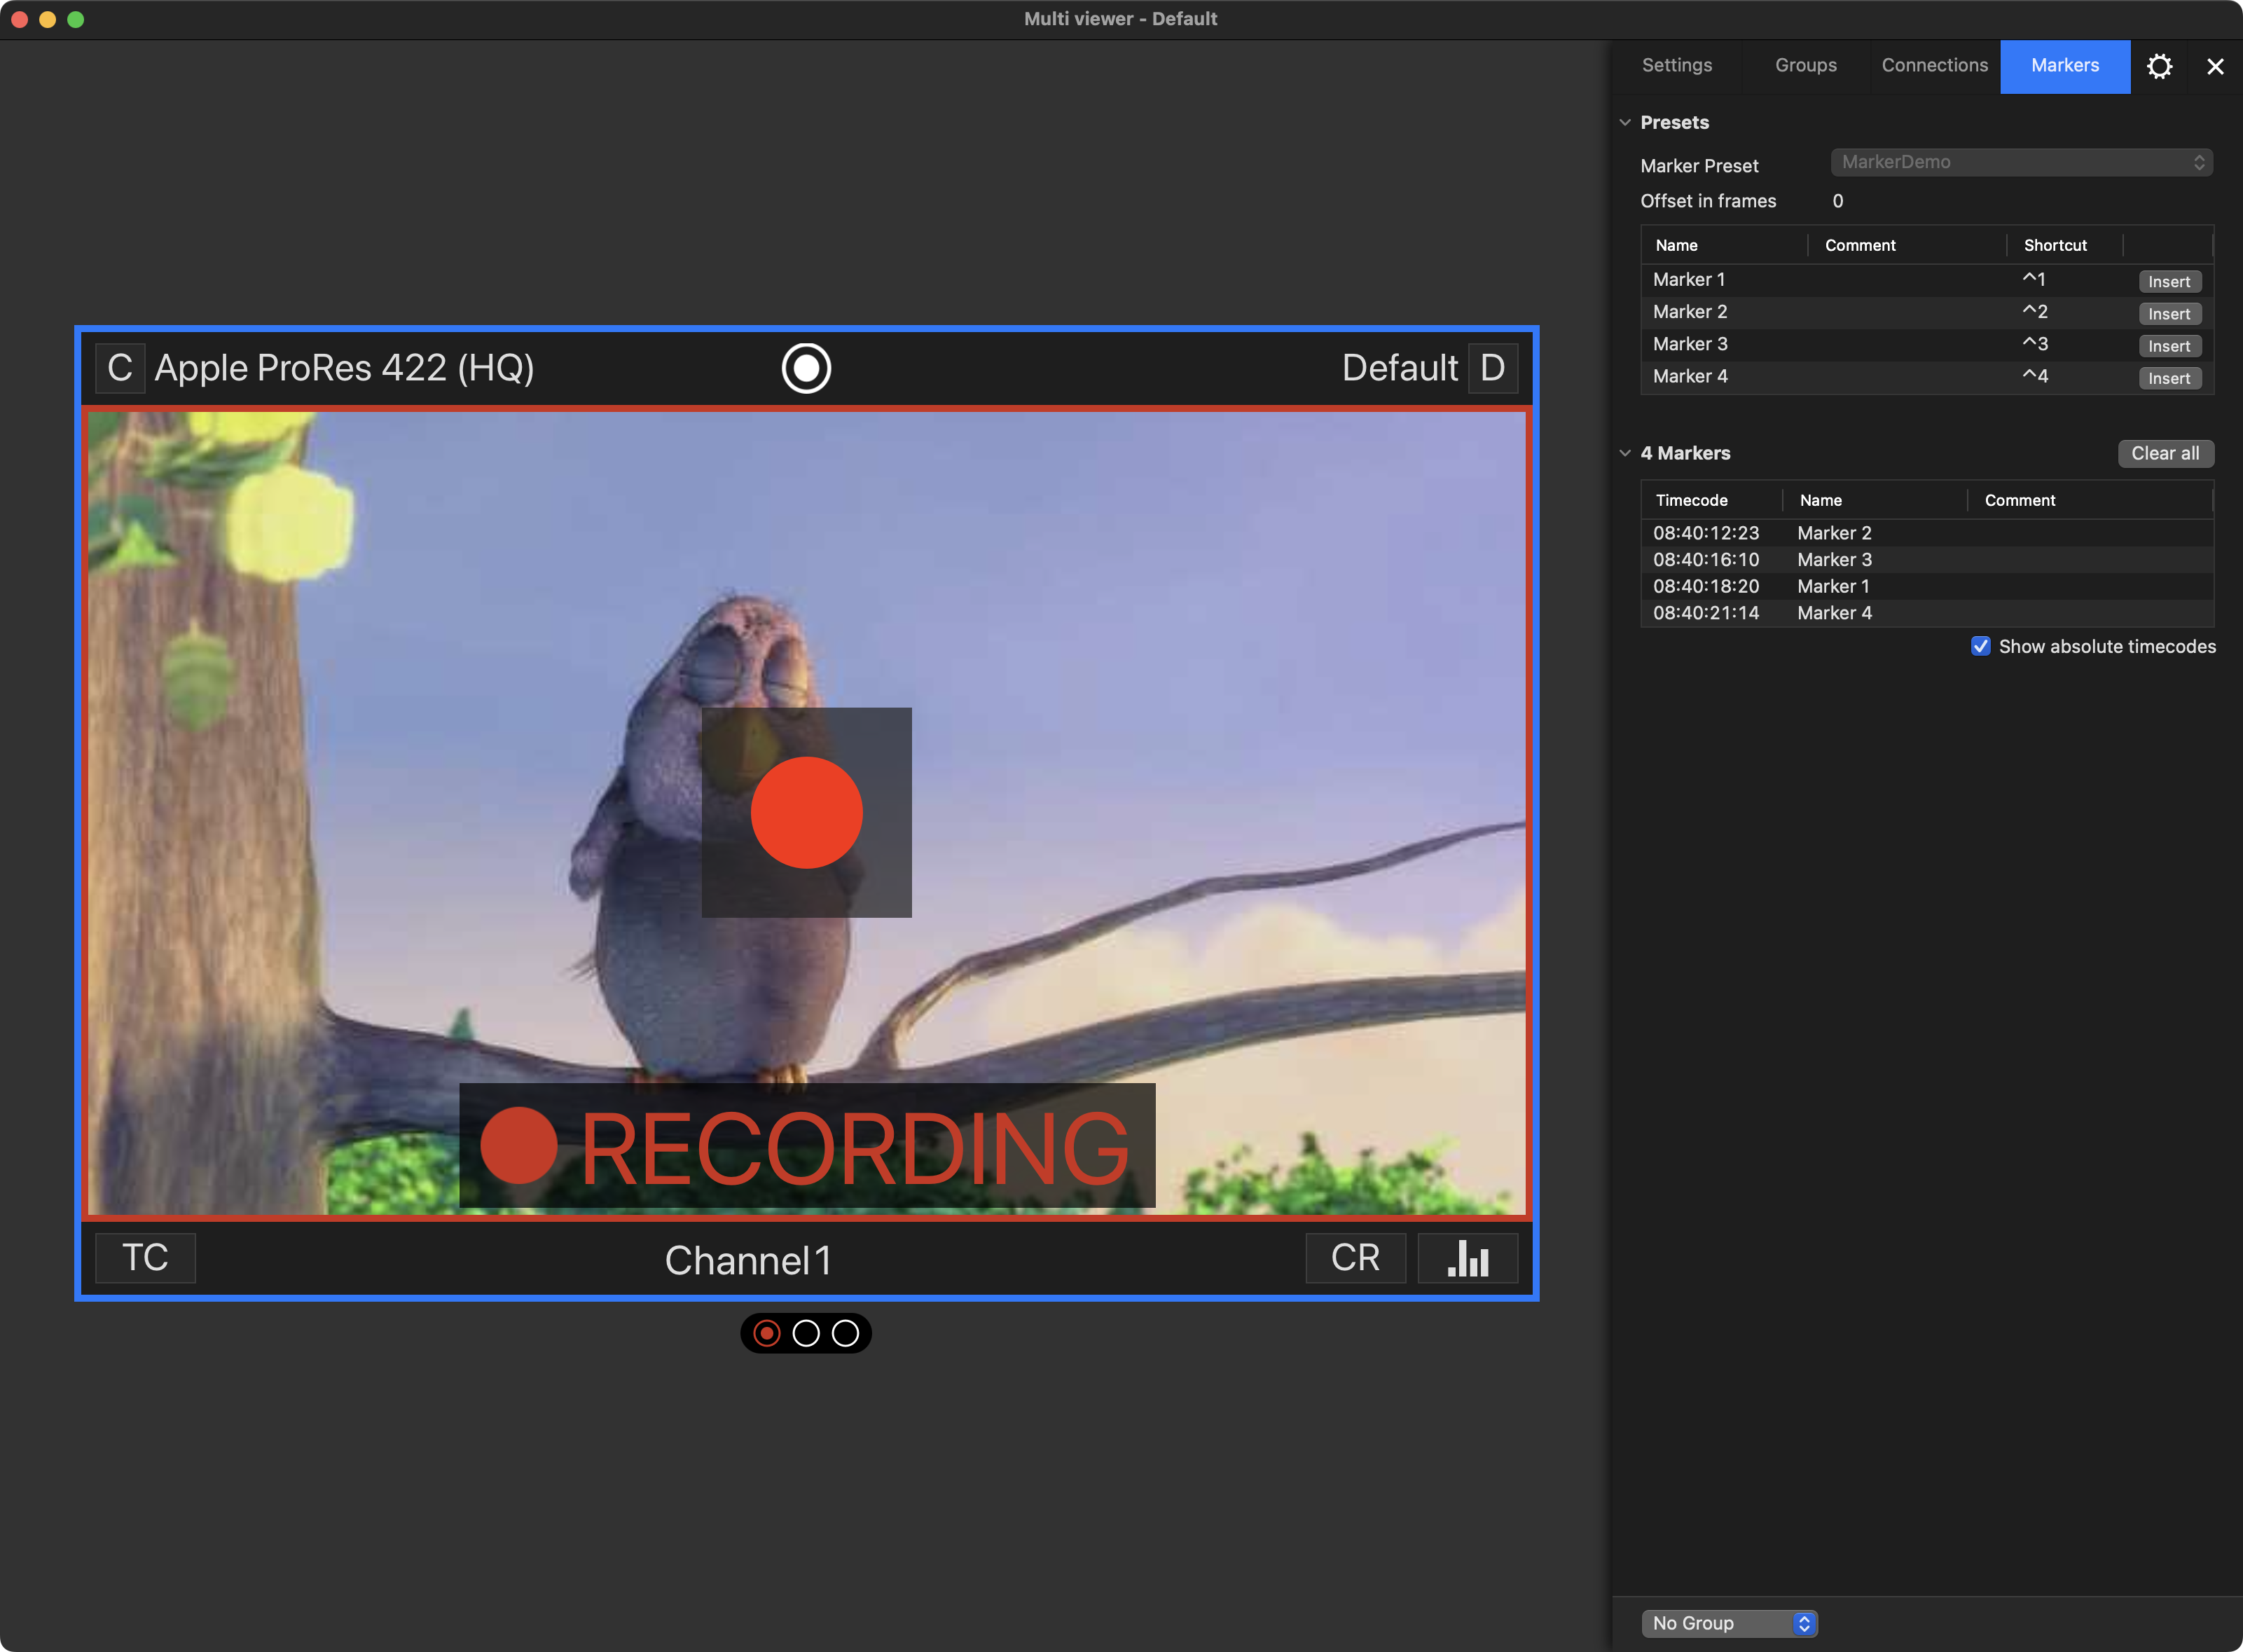Click the Apple ProRes 422 (HQ) codec label
The height and width of the screenshot is (1652, 2243).
(x=344, y=368)
